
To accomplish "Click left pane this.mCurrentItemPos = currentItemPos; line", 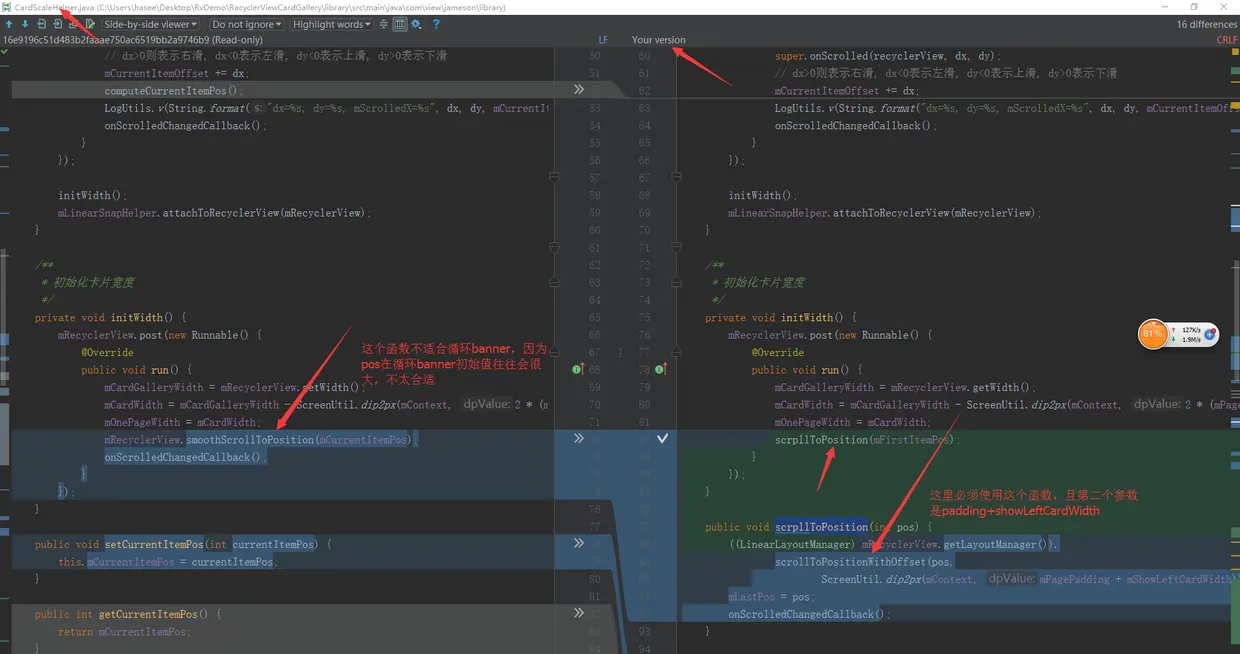I will (167, 561).
